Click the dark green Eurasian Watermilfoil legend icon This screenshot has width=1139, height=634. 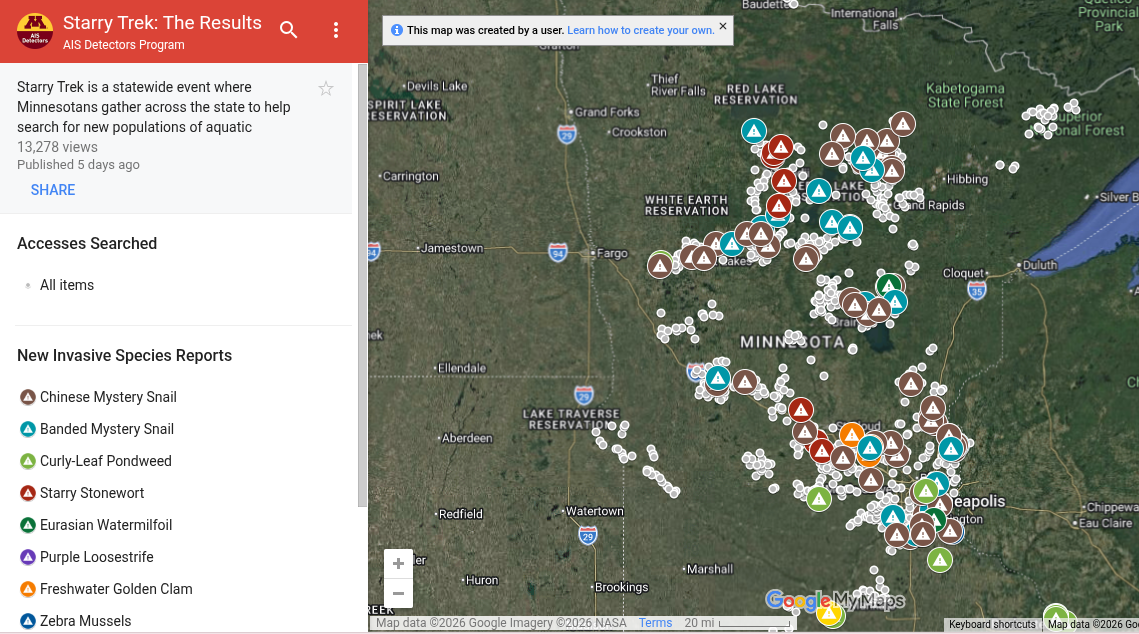[28, 525]
